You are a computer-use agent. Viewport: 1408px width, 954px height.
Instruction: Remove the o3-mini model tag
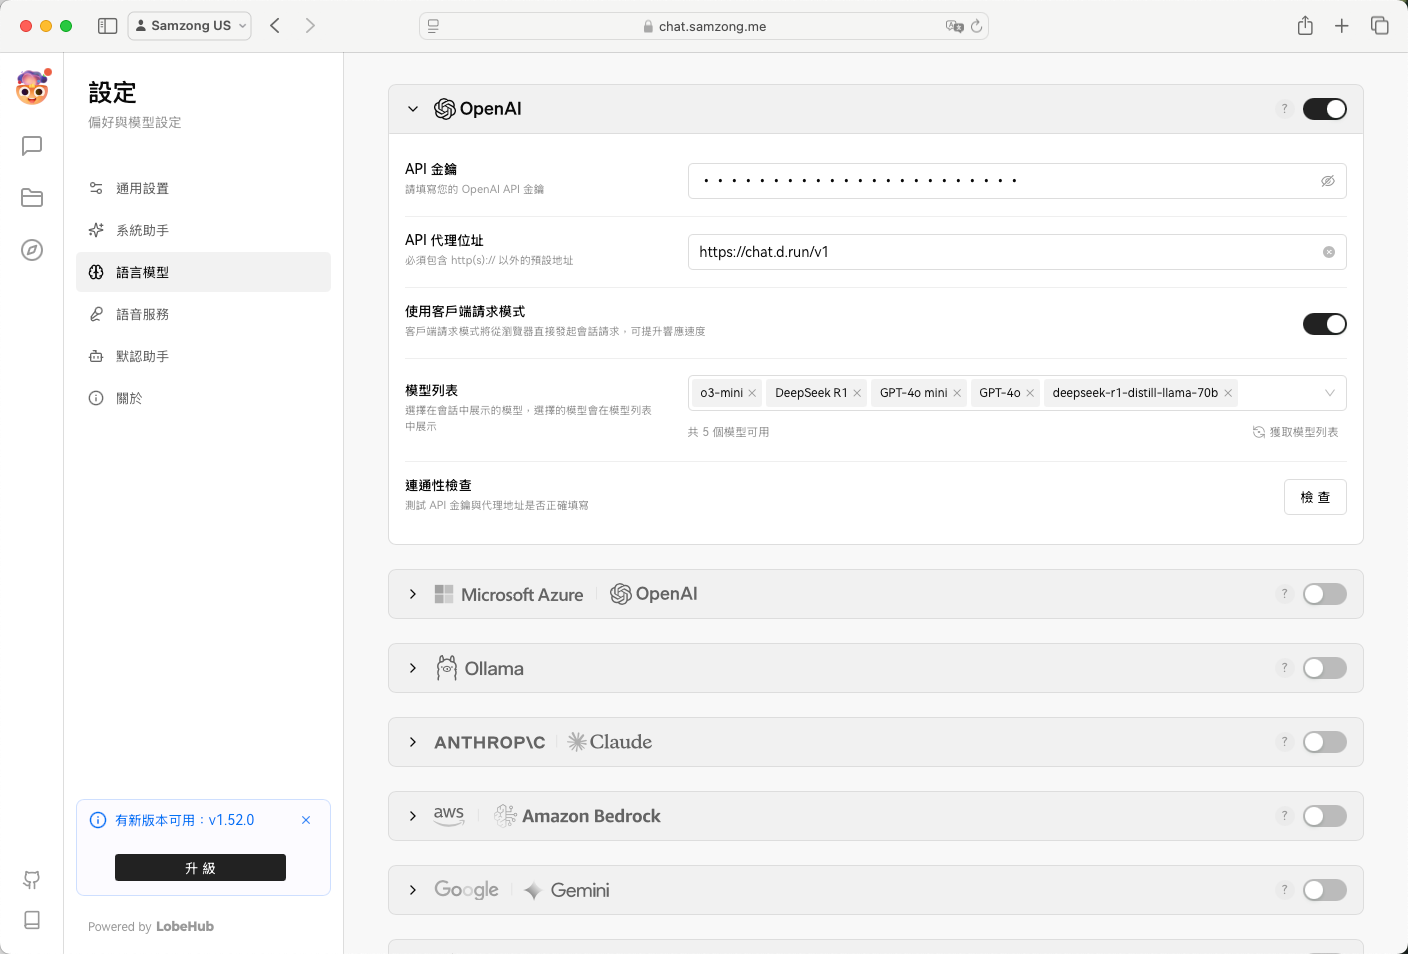[x=752, y=393]
